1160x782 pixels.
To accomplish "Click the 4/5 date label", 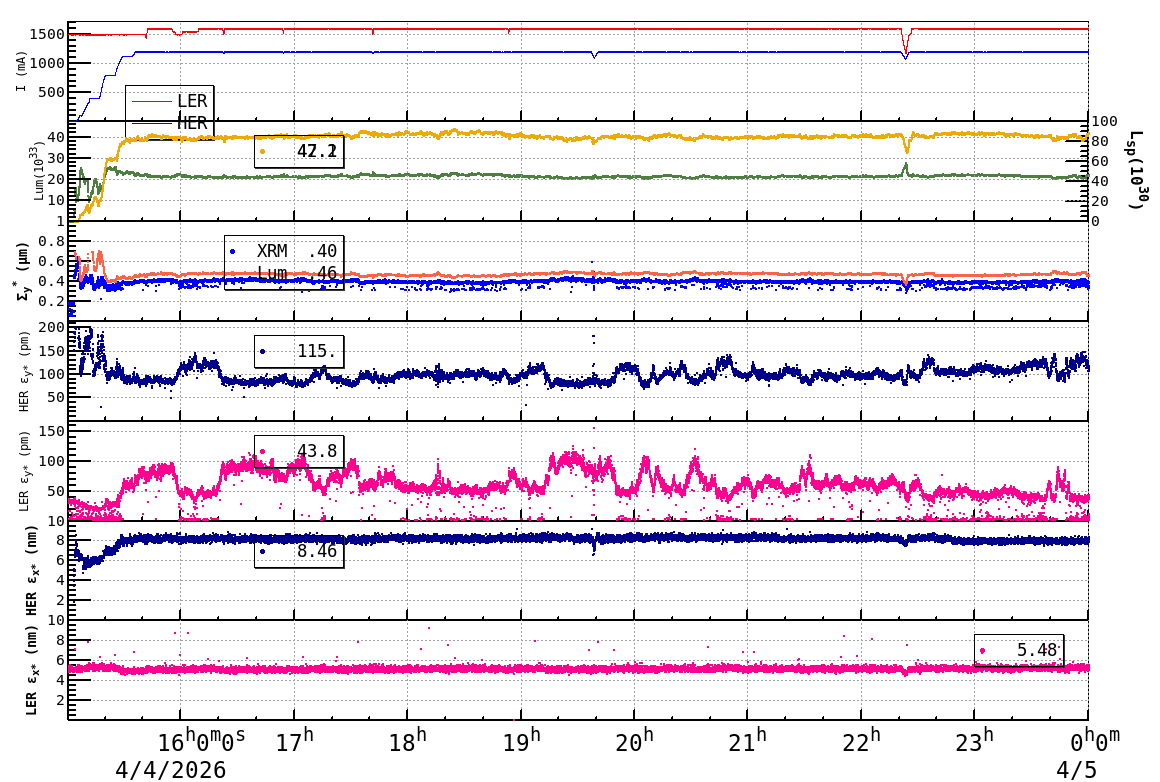I will tap(1076, 770).
